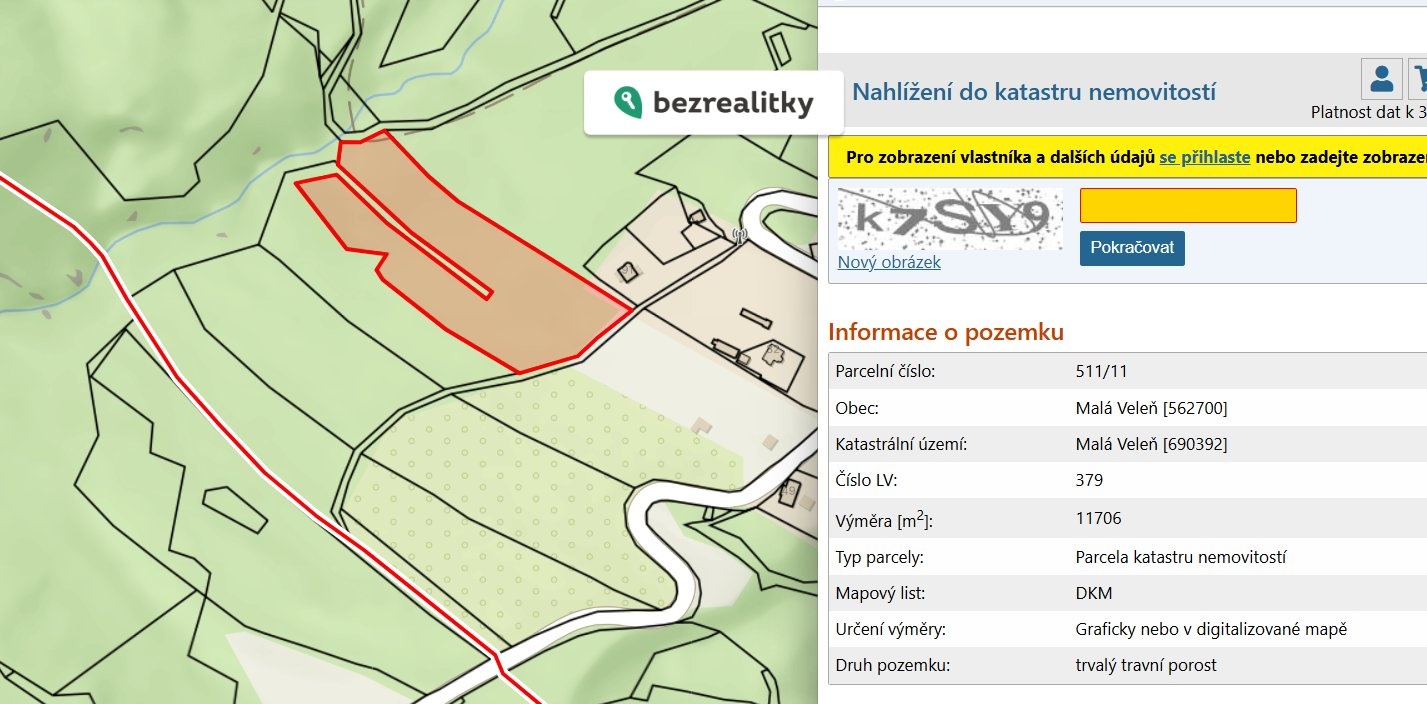Select Mapový list value DKM

click(1094, 593)
